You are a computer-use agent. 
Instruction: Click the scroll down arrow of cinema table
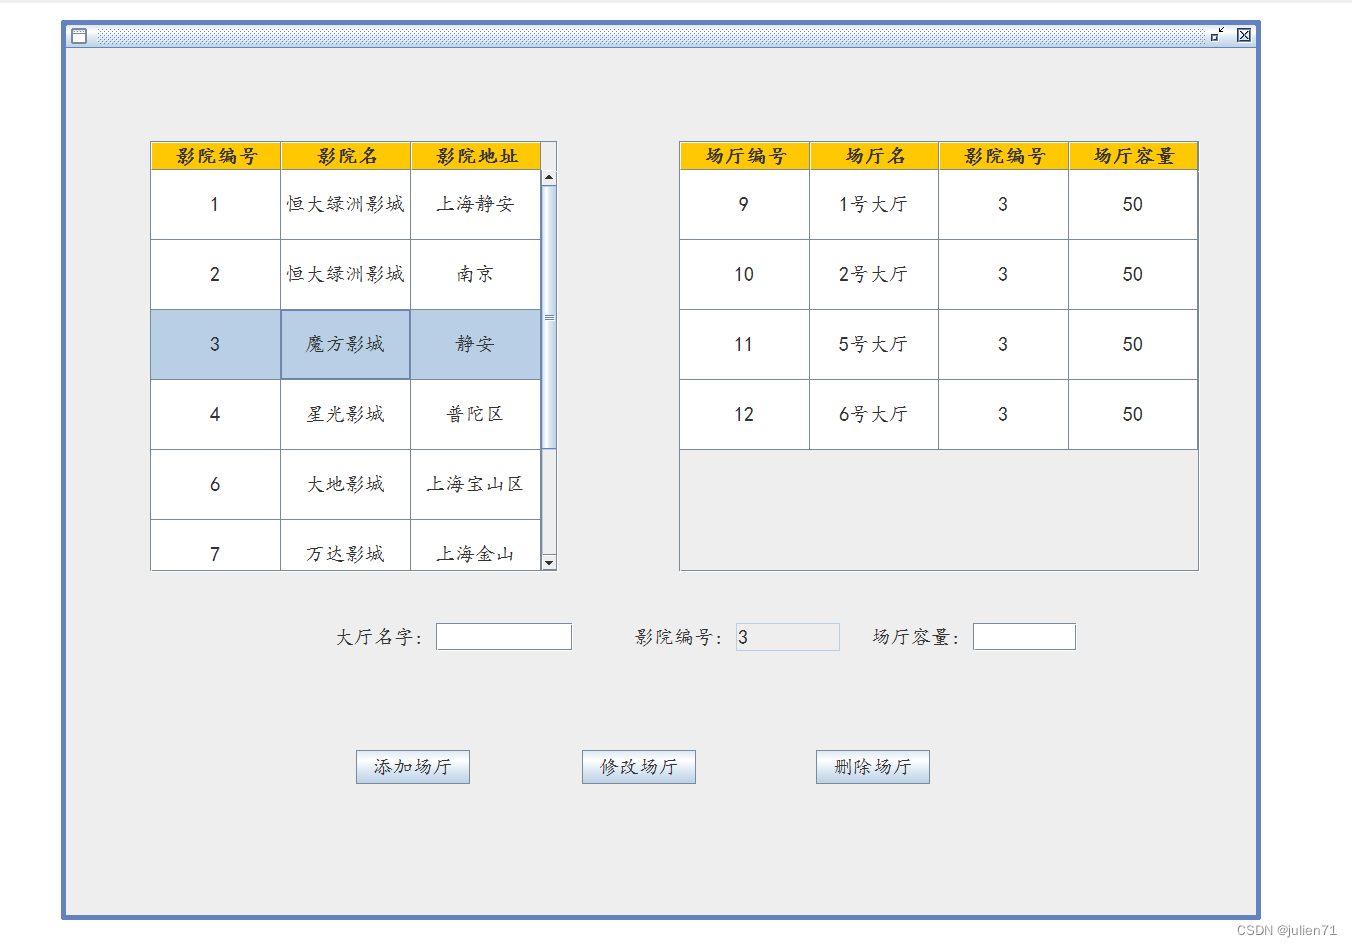548,562
